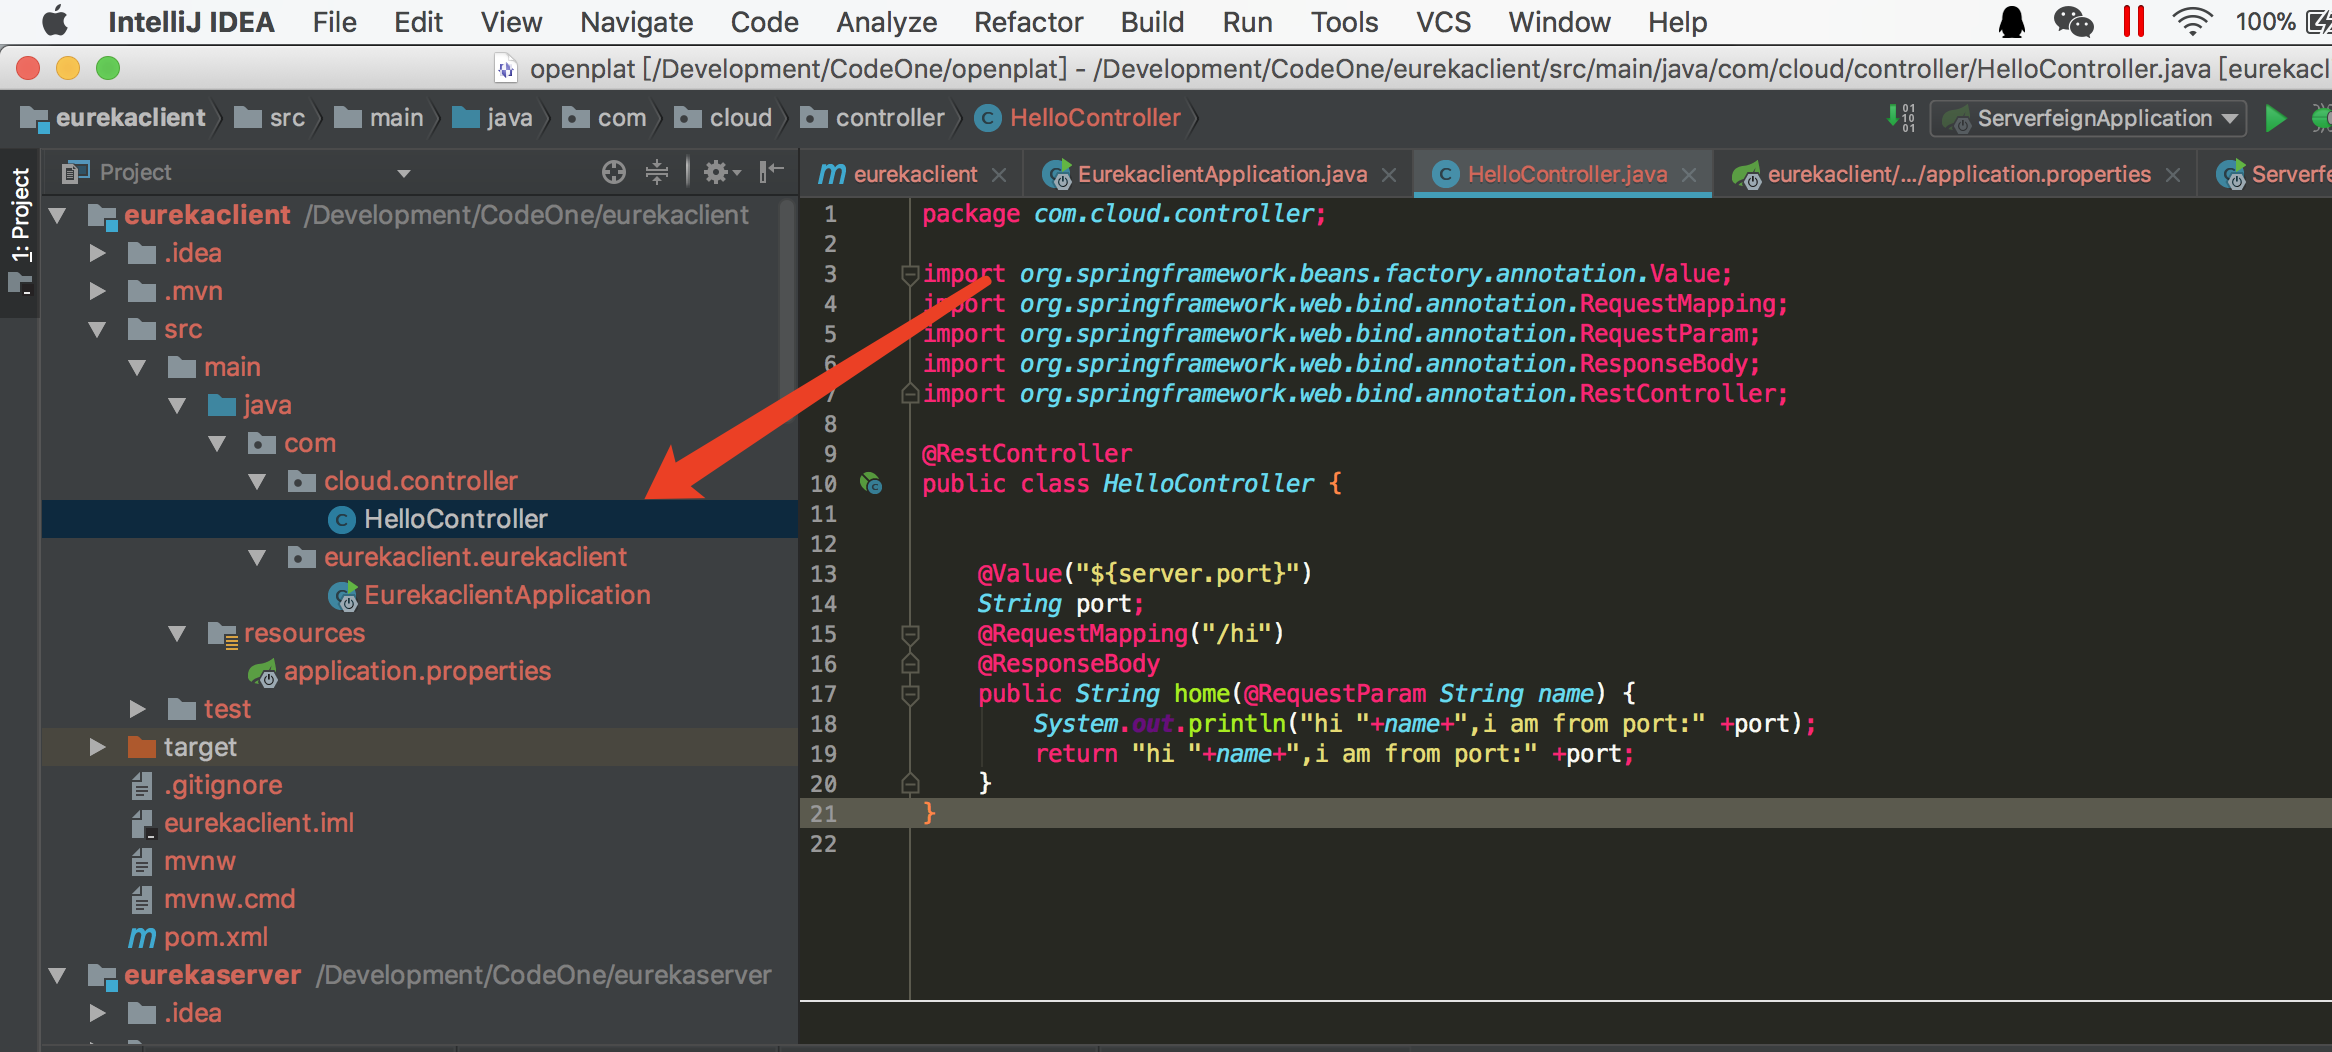The image size is (2332, 1052).
Task: Open the Build menu
Action: [x=1152, y=22]
